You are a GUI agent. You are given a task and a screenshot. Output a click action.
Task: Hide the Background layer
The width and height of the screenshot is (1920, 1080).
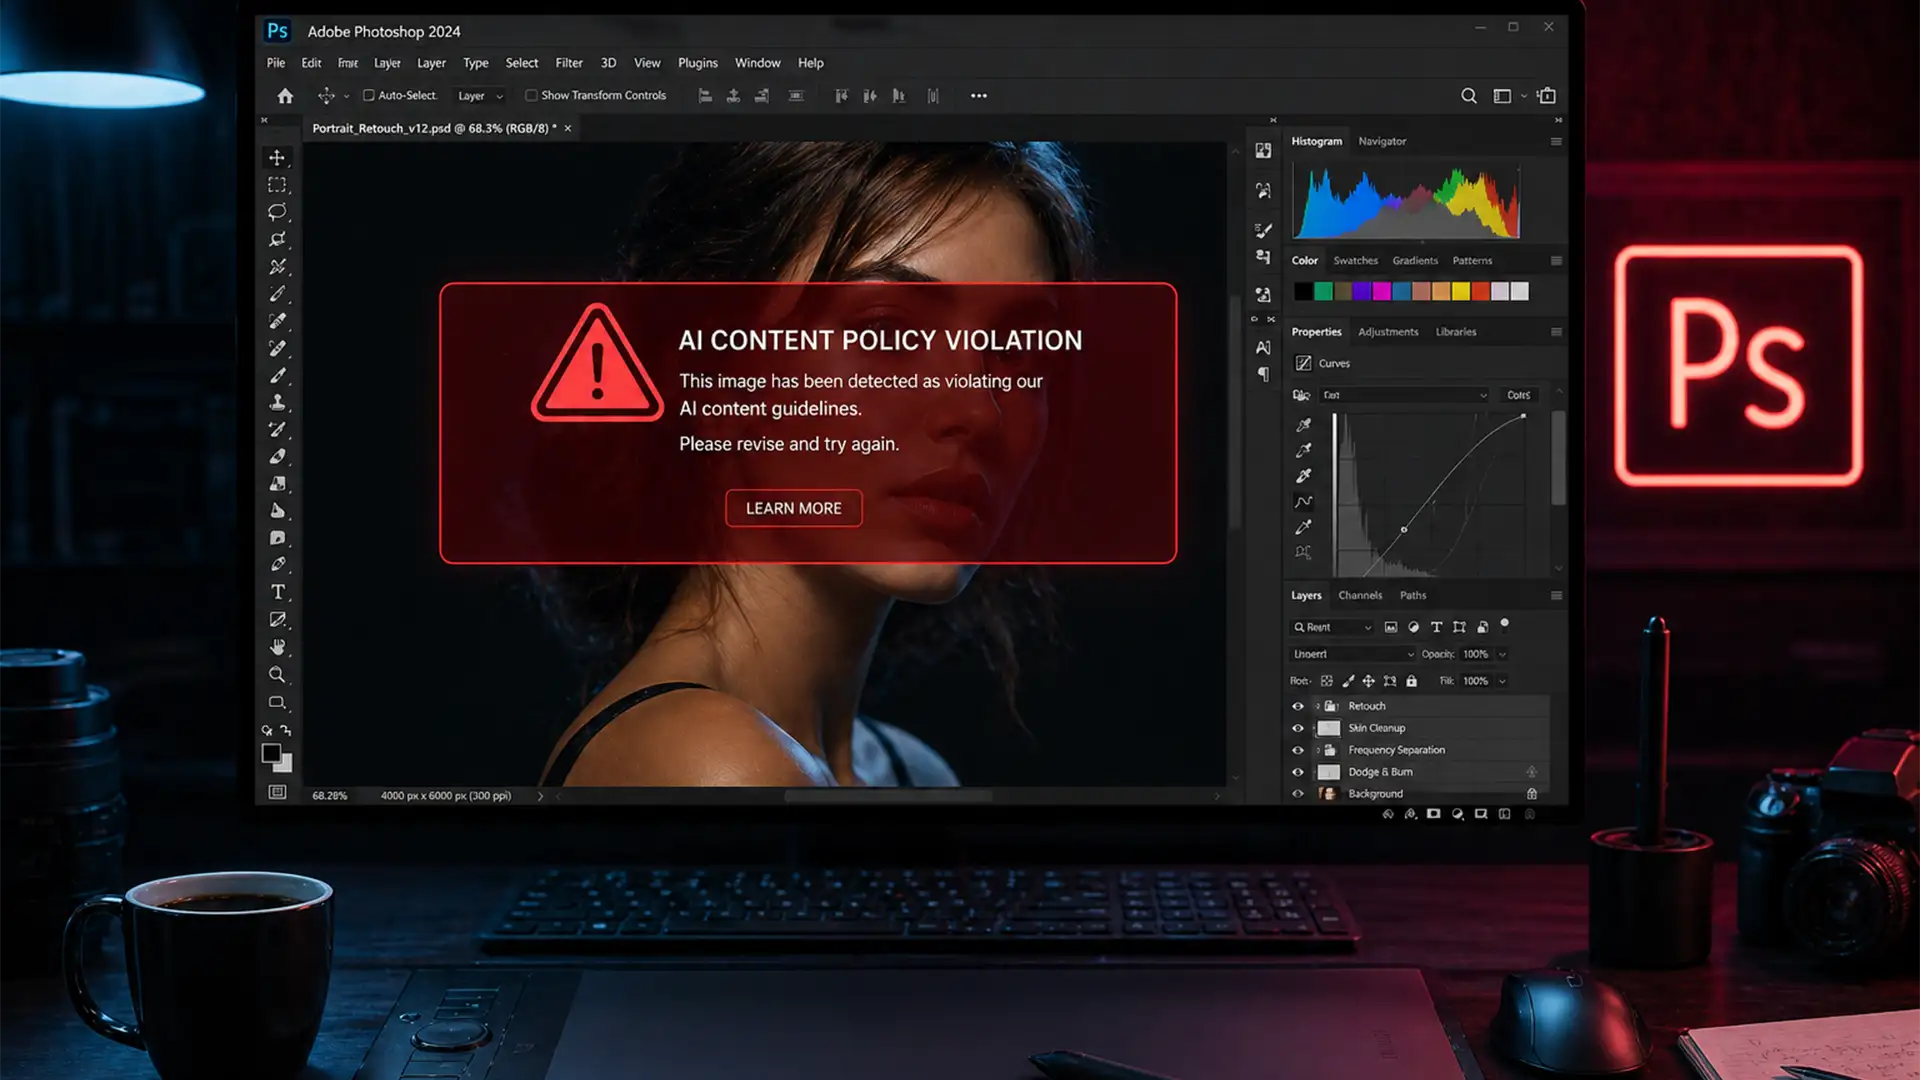[x=1298, y=793]
